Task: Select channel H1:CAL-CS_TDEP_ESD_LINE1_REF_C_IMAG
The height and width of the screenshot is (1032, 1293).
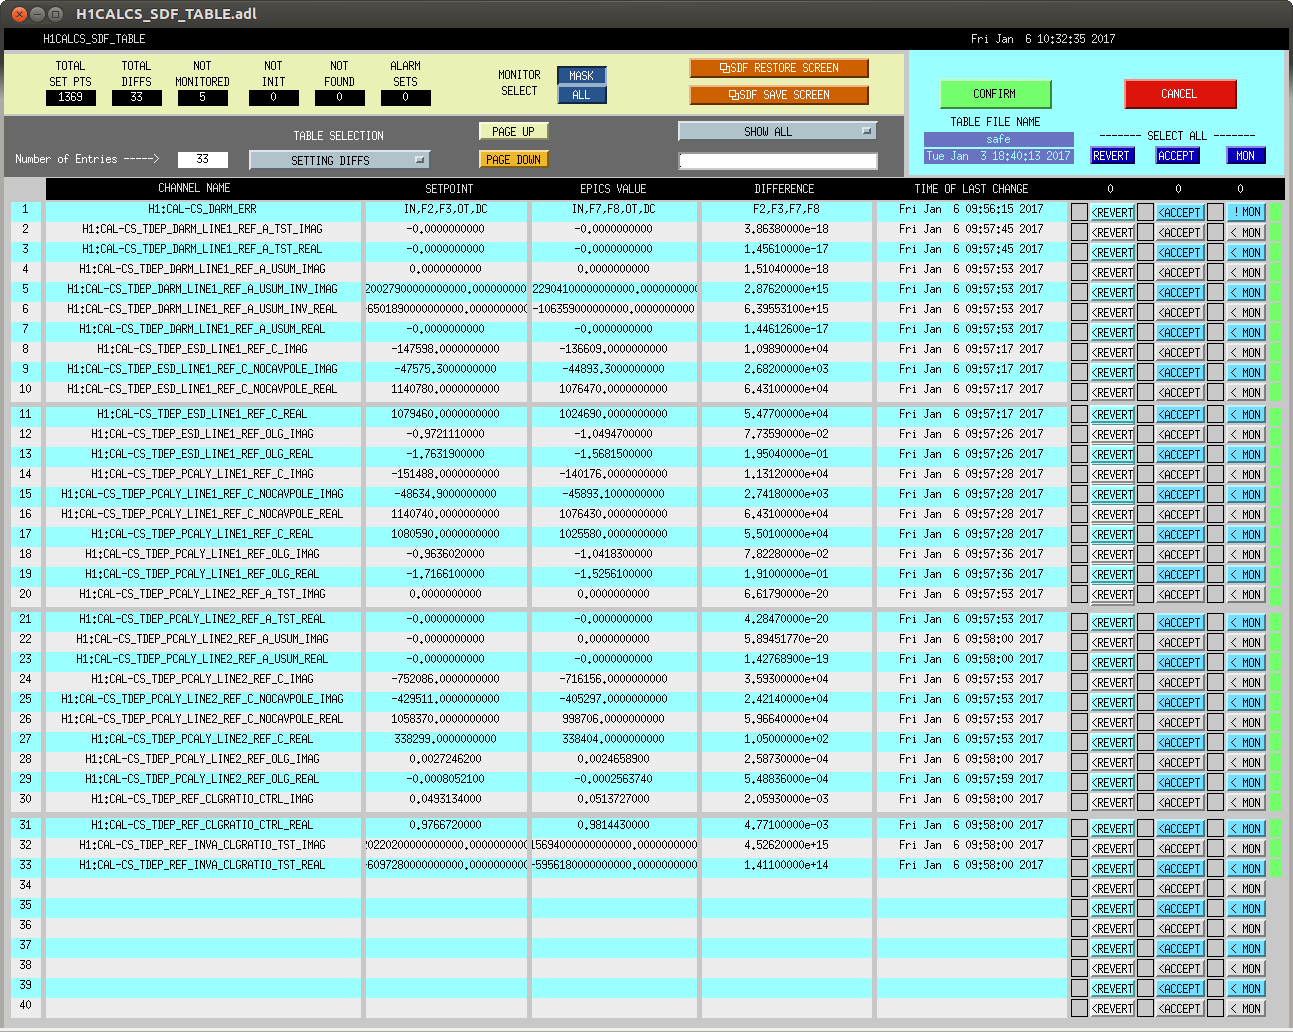Action: (x=203, y=349)
